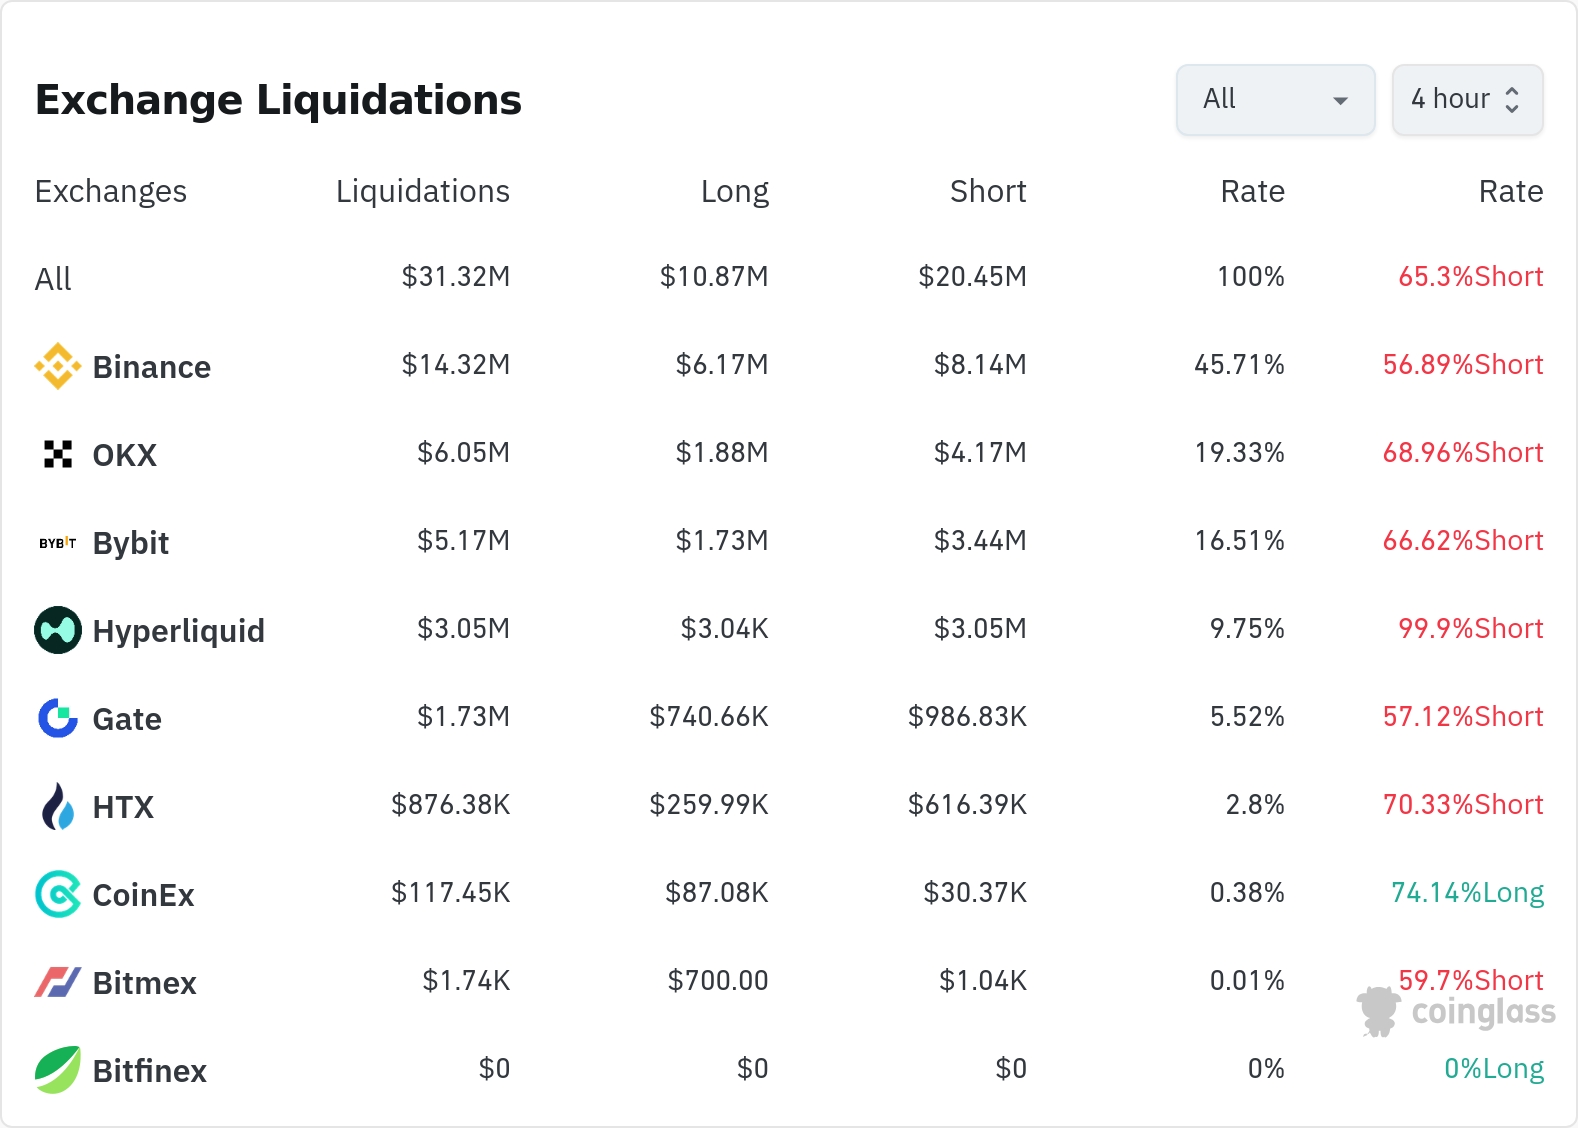
Task: Sort by Long column header
Action: click(x=734, y=191)
